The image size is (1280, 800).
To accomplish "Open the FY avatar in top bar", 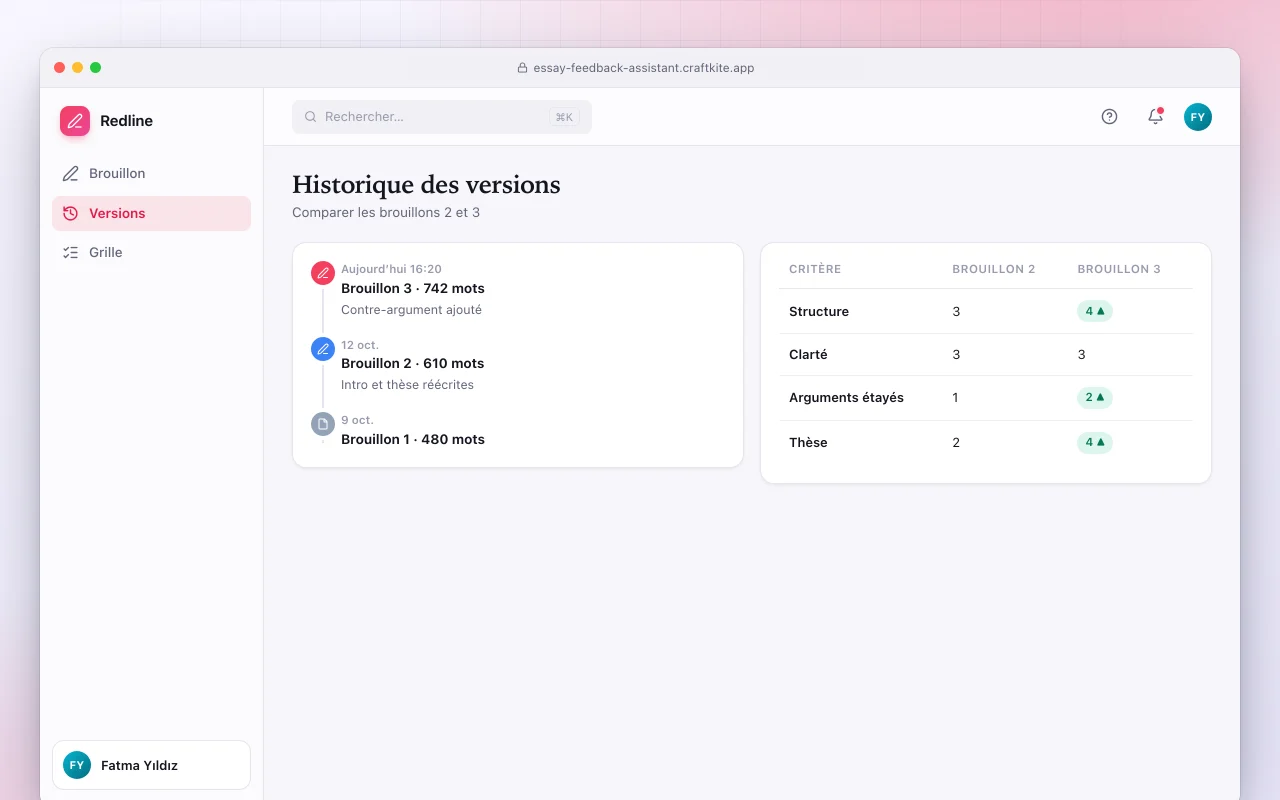I will 1198,117.
